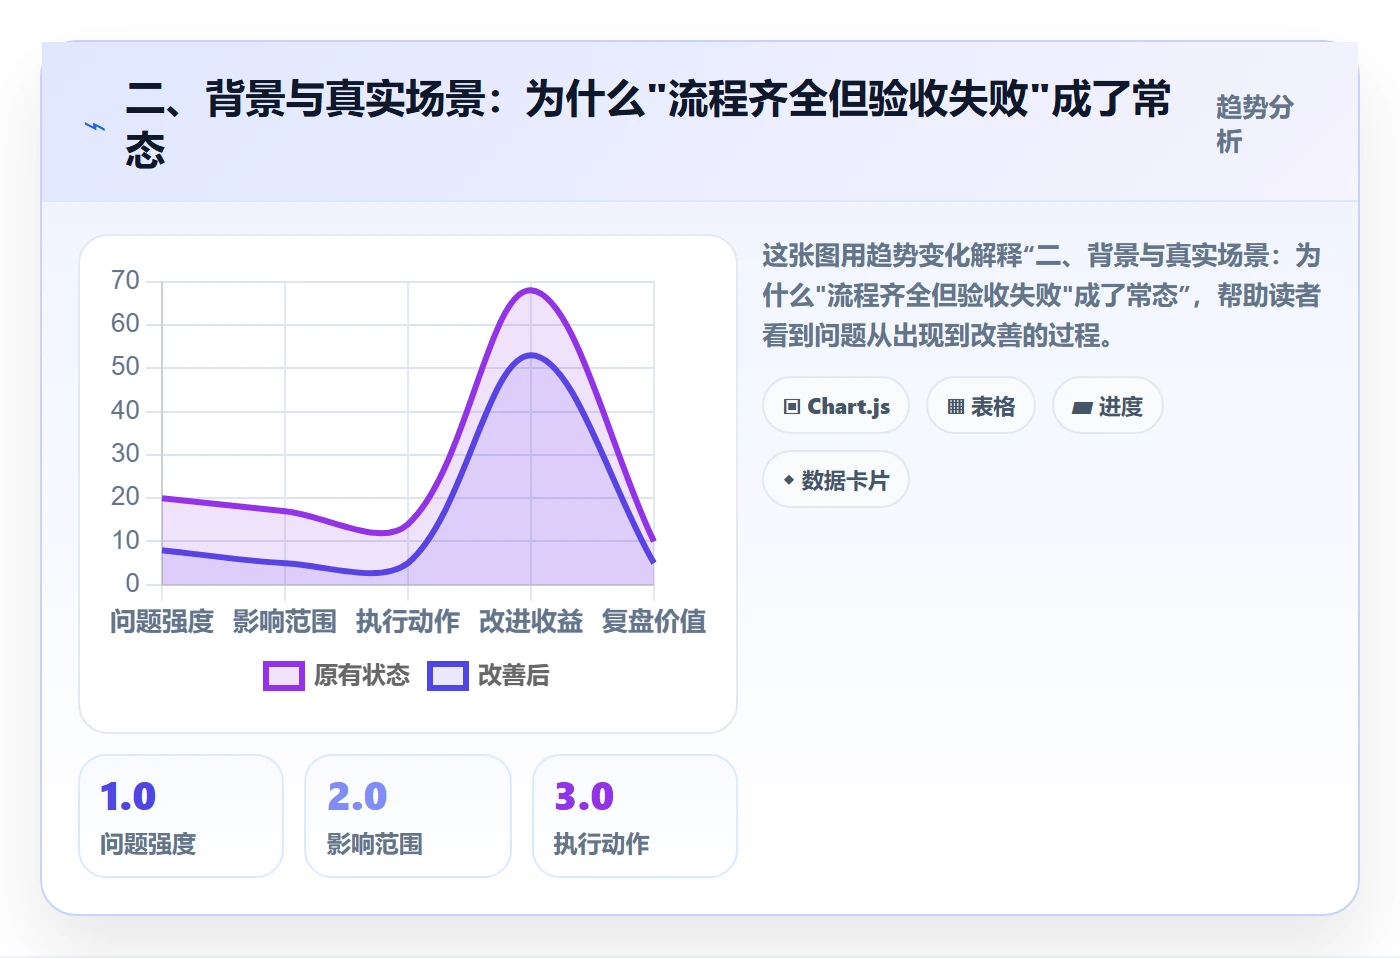
Task: Click the diamond icon in 数据卡片 tag
Action: [x=789, y=480]
